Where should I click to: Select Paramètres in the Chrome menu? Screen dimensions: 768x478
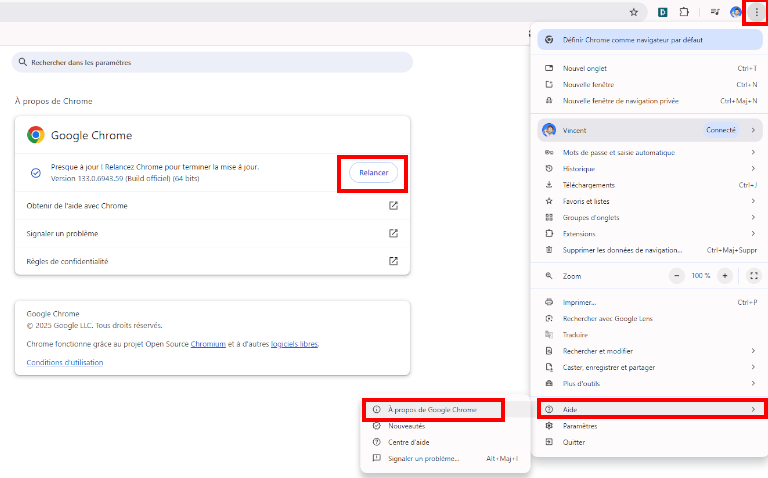pos(581,426)
